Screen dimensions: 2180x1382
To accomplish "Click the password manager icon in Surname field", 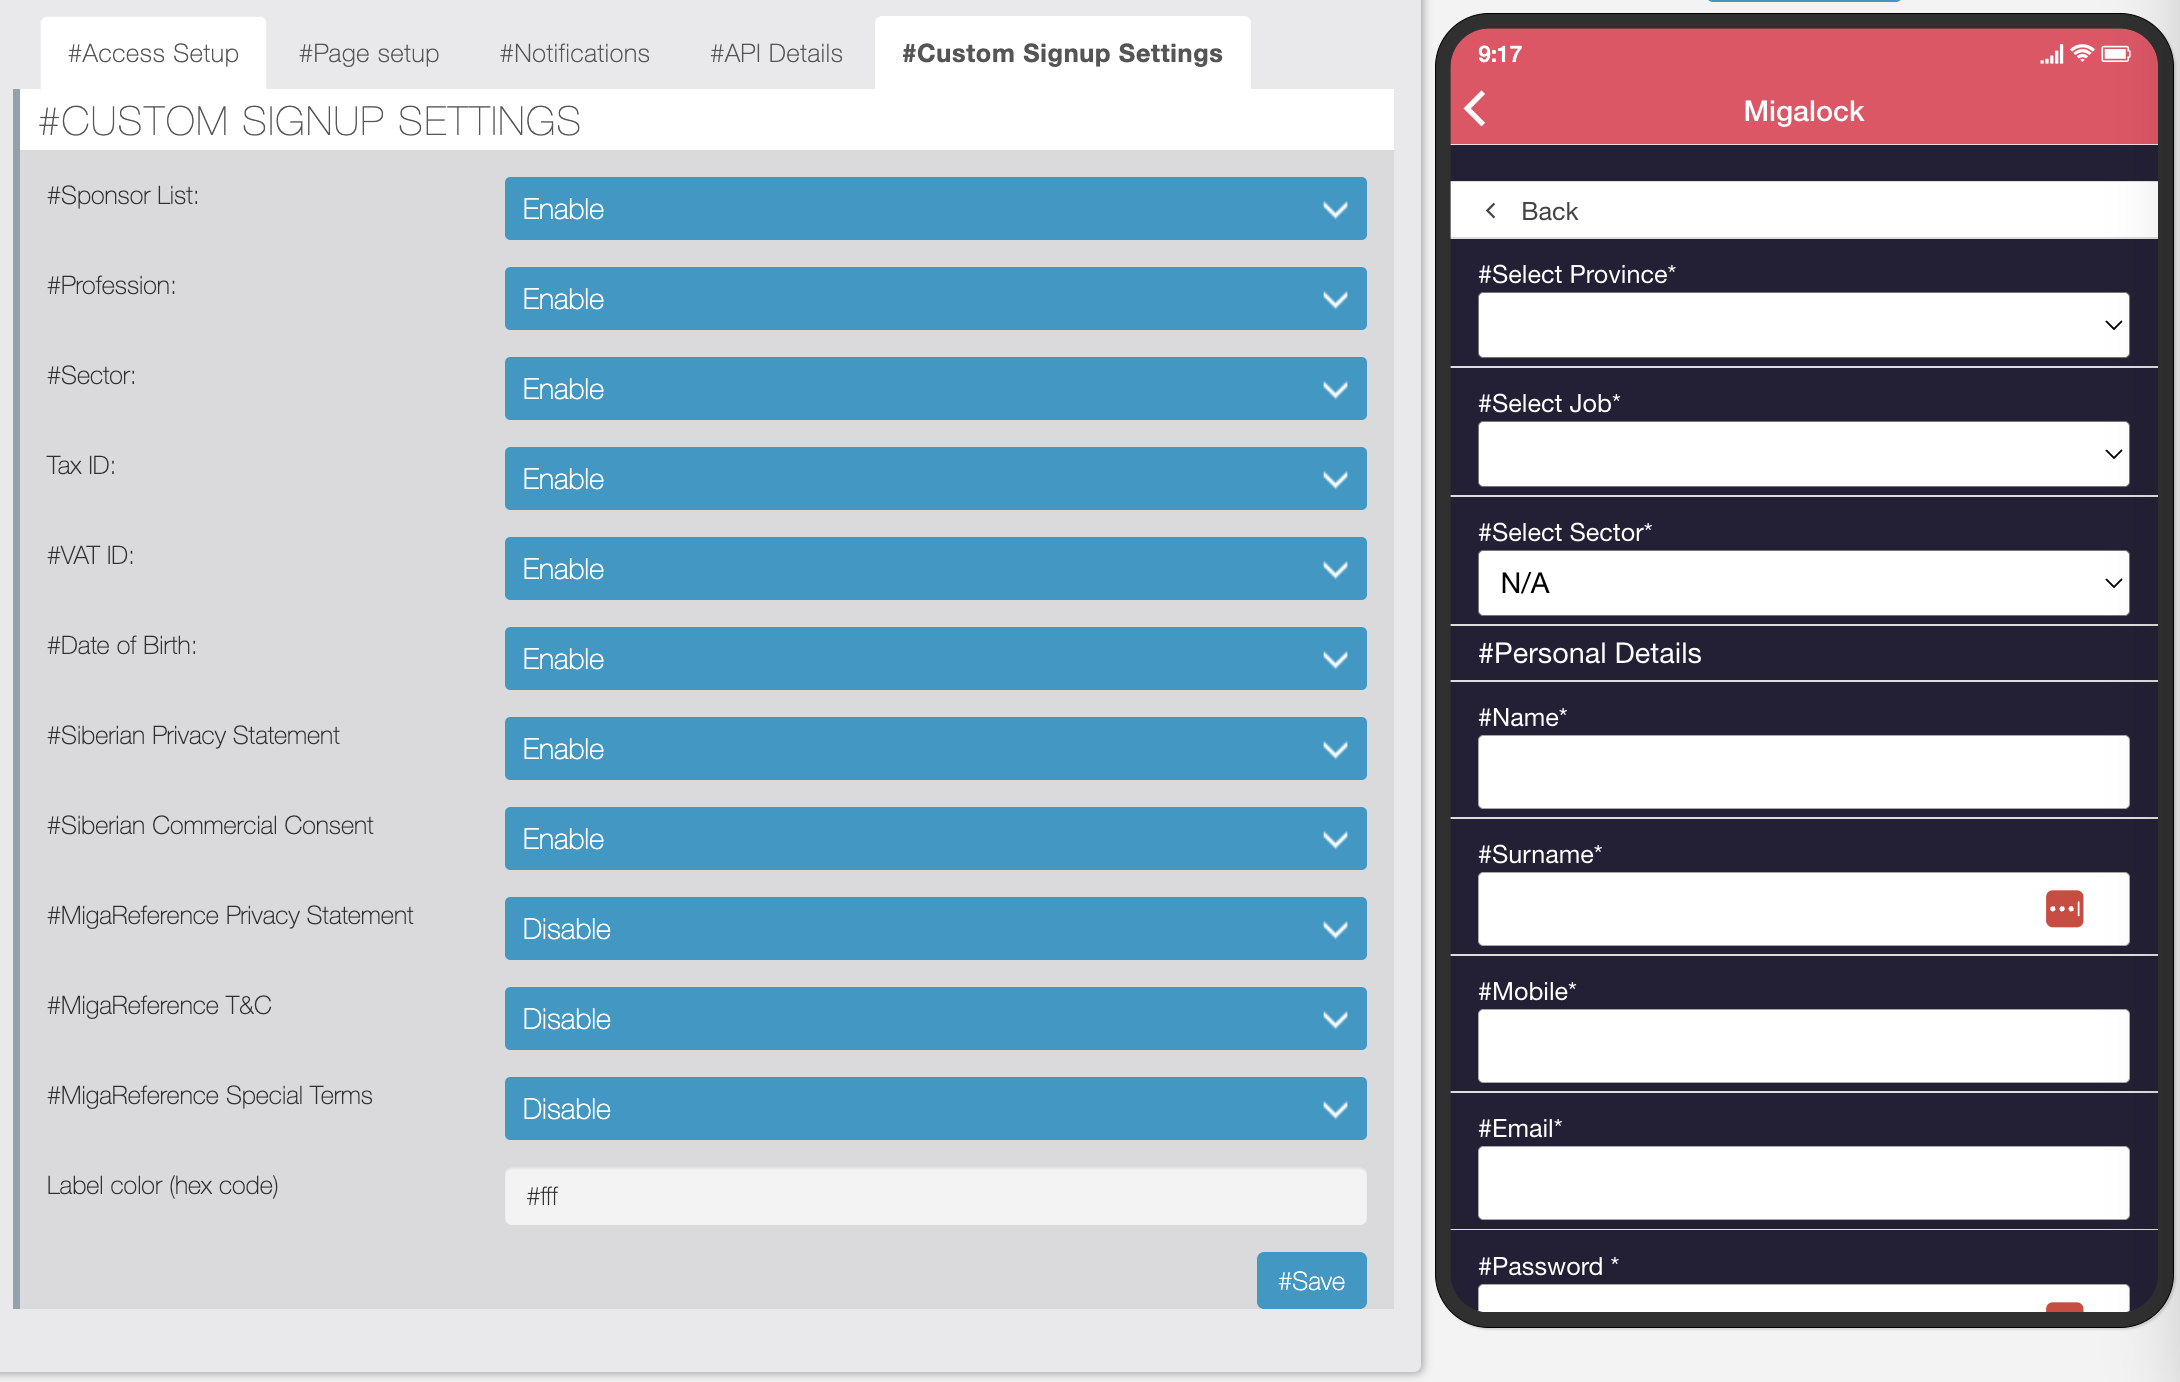I will pyautogui.click(x=2064, y=909).
